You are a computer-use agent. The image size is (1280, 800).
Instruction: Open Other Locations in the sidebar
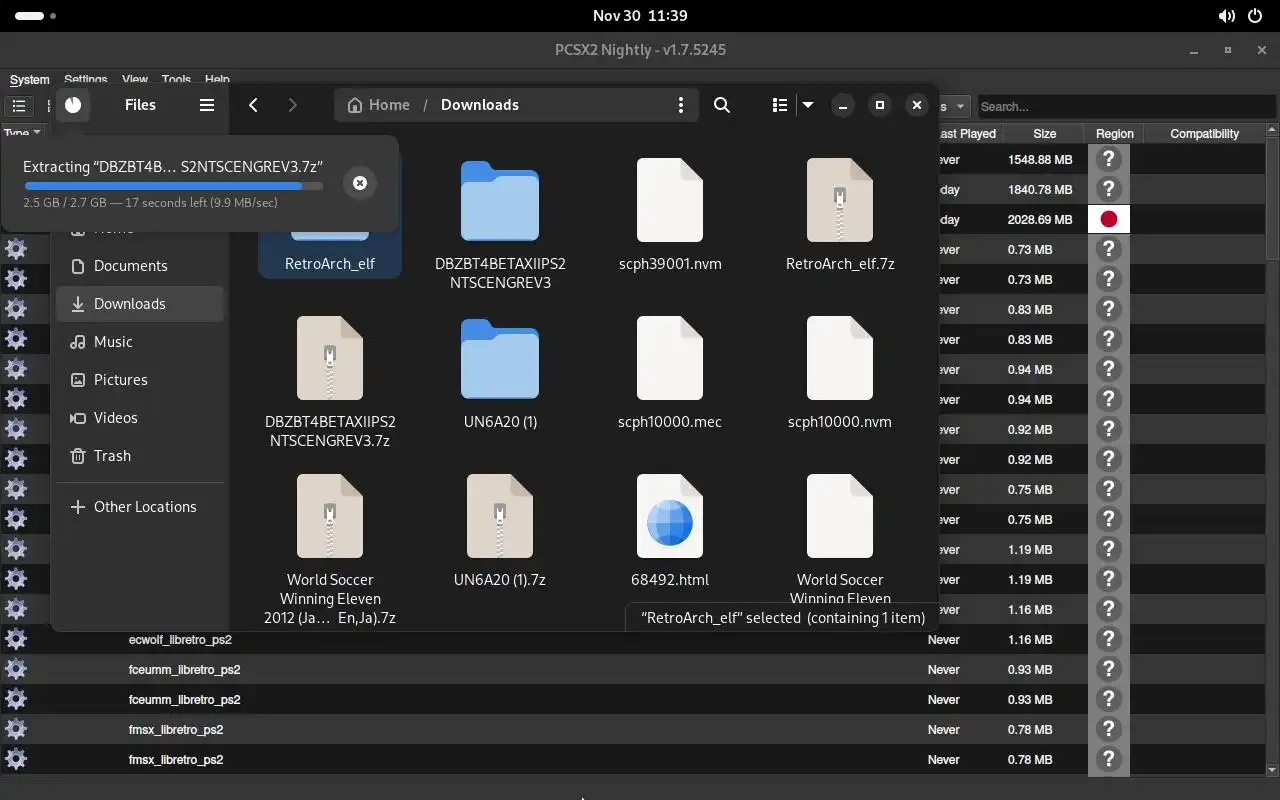[140, 507]
